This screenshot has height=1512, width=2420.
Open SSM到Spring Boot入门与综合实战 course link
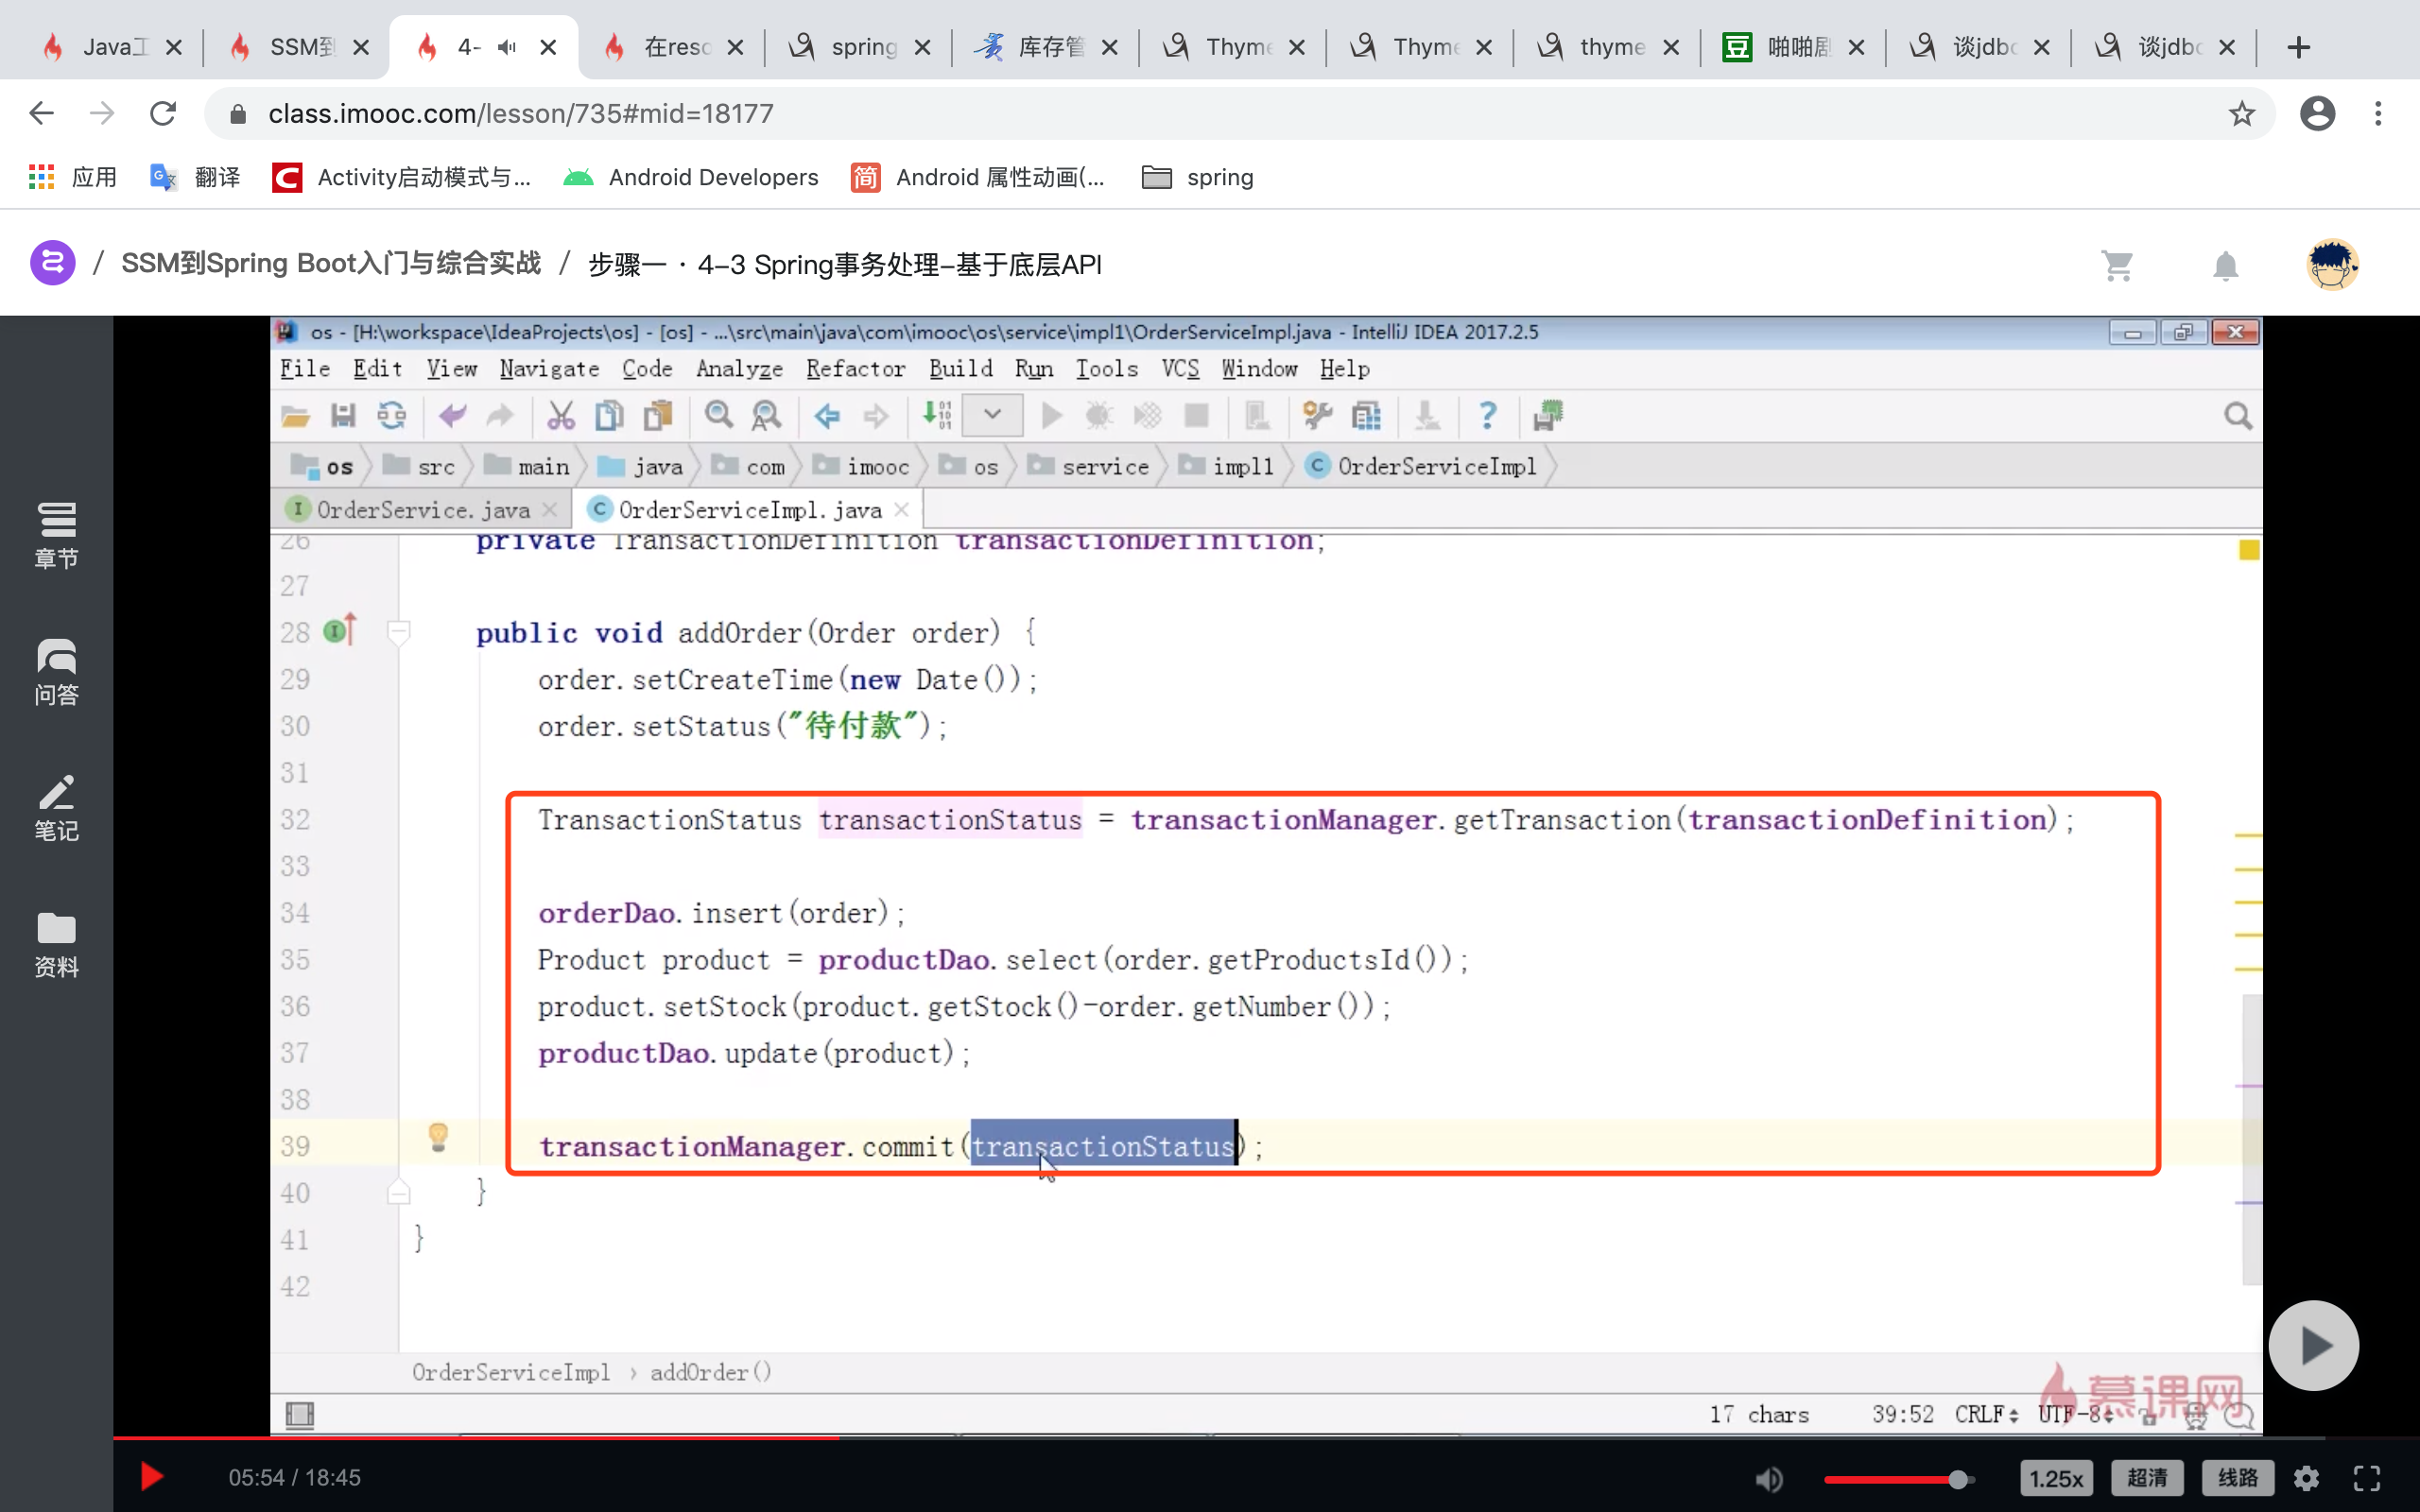pos(331,264)
